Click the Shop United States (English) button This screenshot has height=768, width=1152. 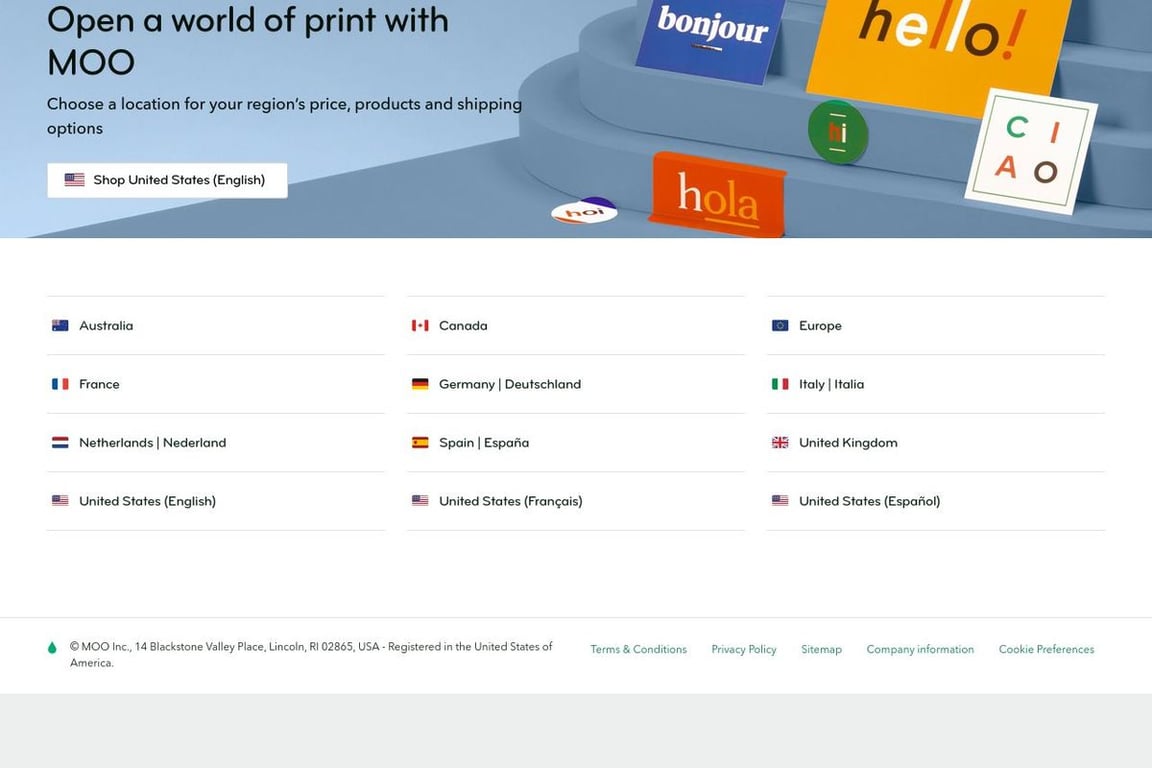168,180
